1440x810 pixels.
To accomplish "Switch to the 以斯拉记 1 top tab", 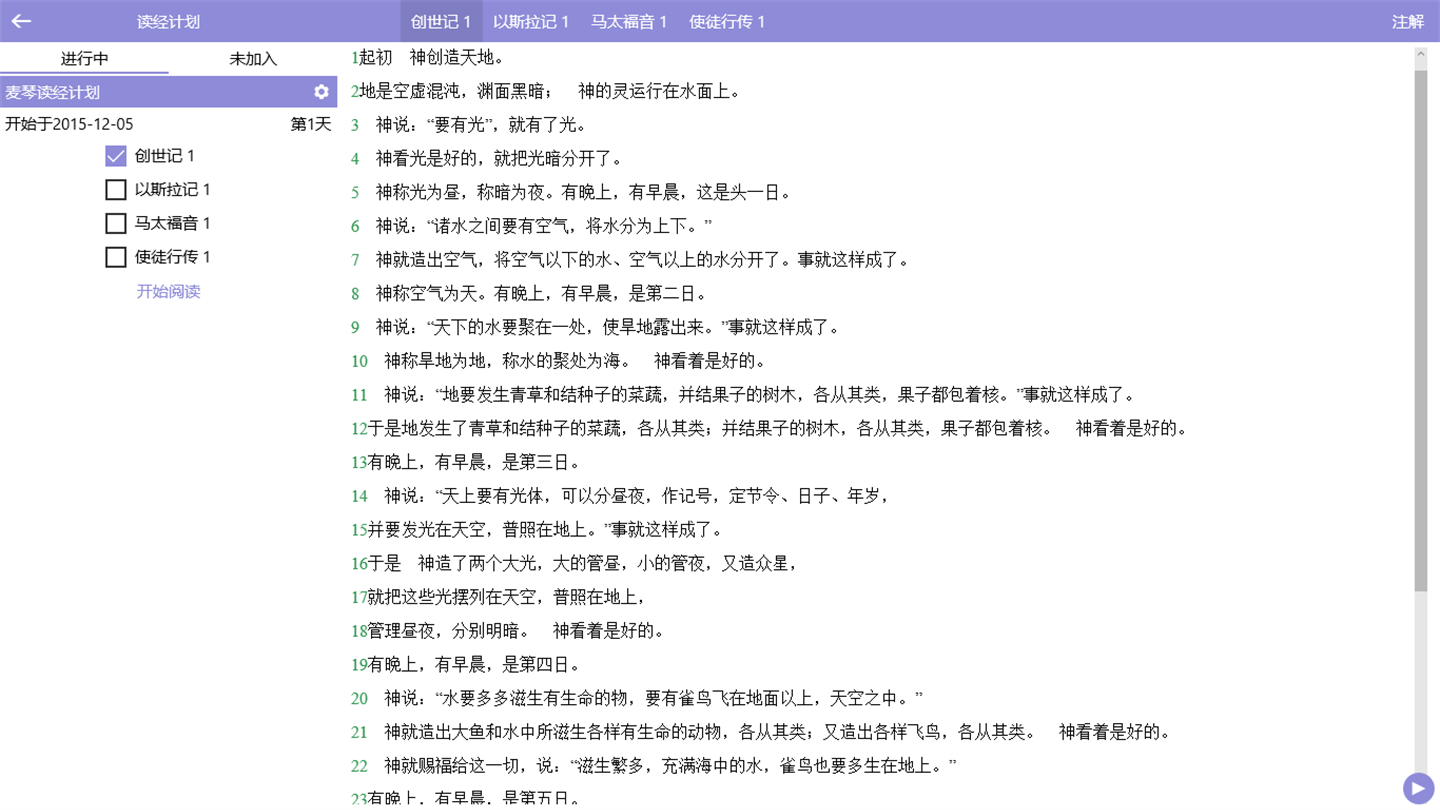I will tap(531, 21).
